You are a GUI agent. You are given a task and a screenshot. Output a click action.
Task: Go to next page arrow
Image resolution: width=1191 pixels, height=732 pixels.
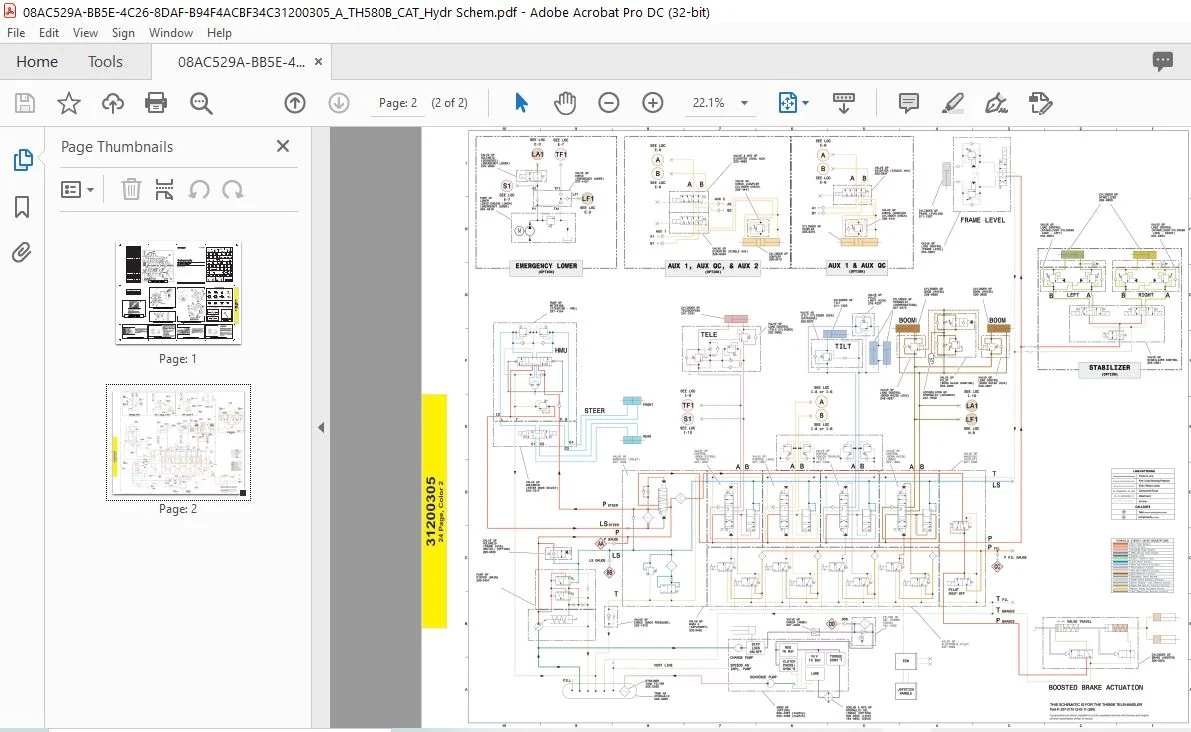339,103
